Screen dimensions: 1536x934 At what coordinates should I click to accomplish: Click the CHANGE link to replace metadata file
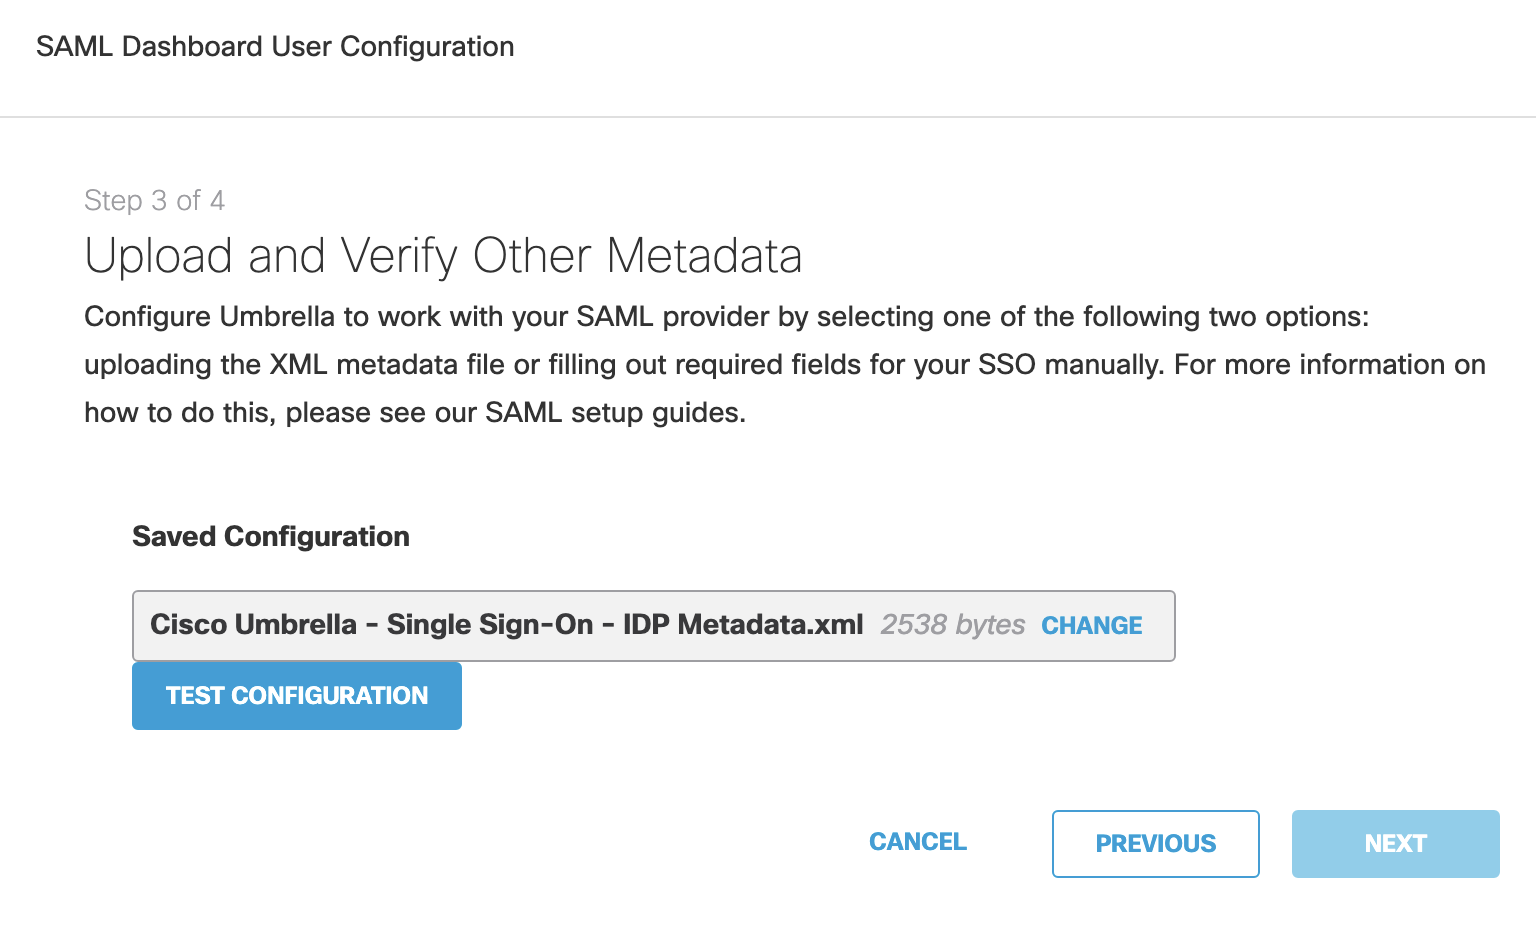(x=1092, y=625)
